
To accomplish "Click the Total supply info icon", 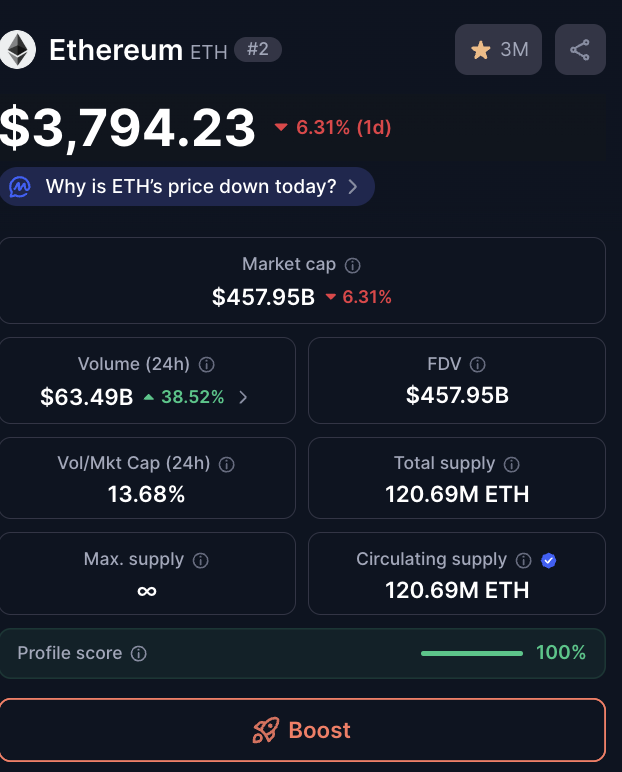I will point(512,464).
